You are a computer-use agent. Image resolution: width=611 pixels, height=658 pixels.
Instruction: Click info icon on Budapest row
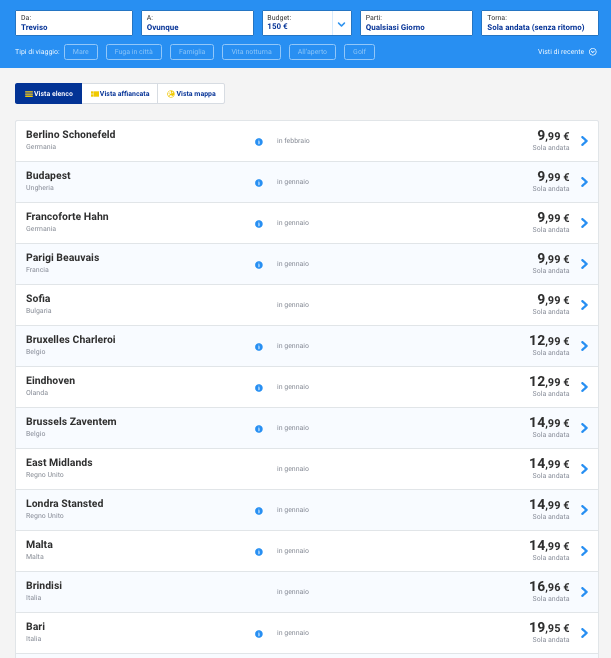[258, 183]
